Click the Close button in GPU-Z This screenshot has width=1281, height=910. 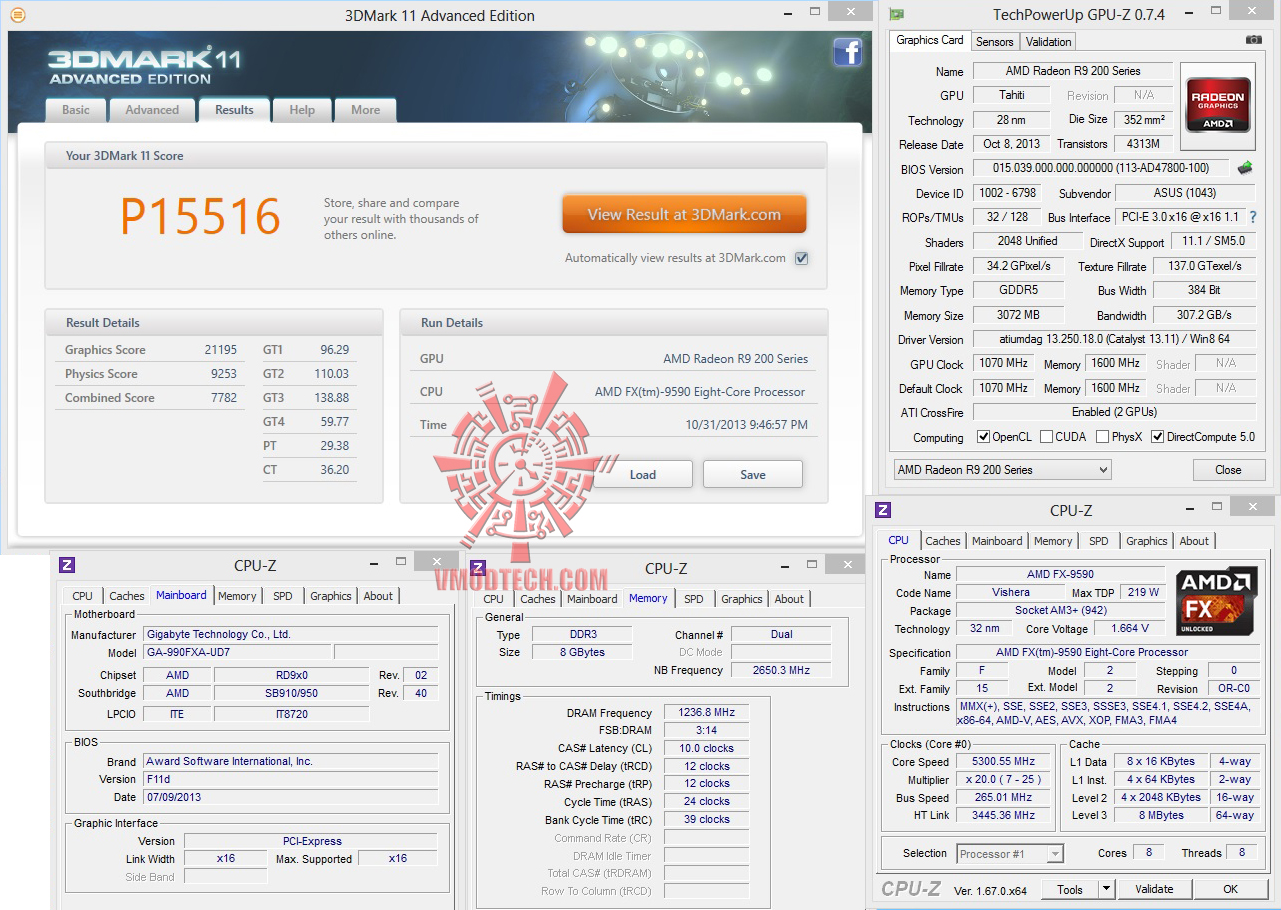pyautogui.click(x=1228, y=470)
